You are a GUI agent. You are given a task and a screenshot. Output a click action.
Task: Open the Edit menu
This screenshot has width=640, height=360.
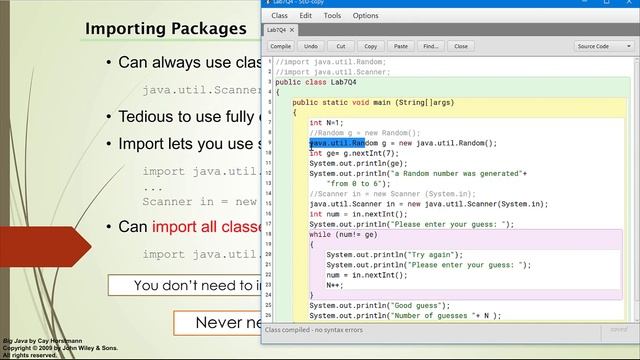[x=305, y=16]
